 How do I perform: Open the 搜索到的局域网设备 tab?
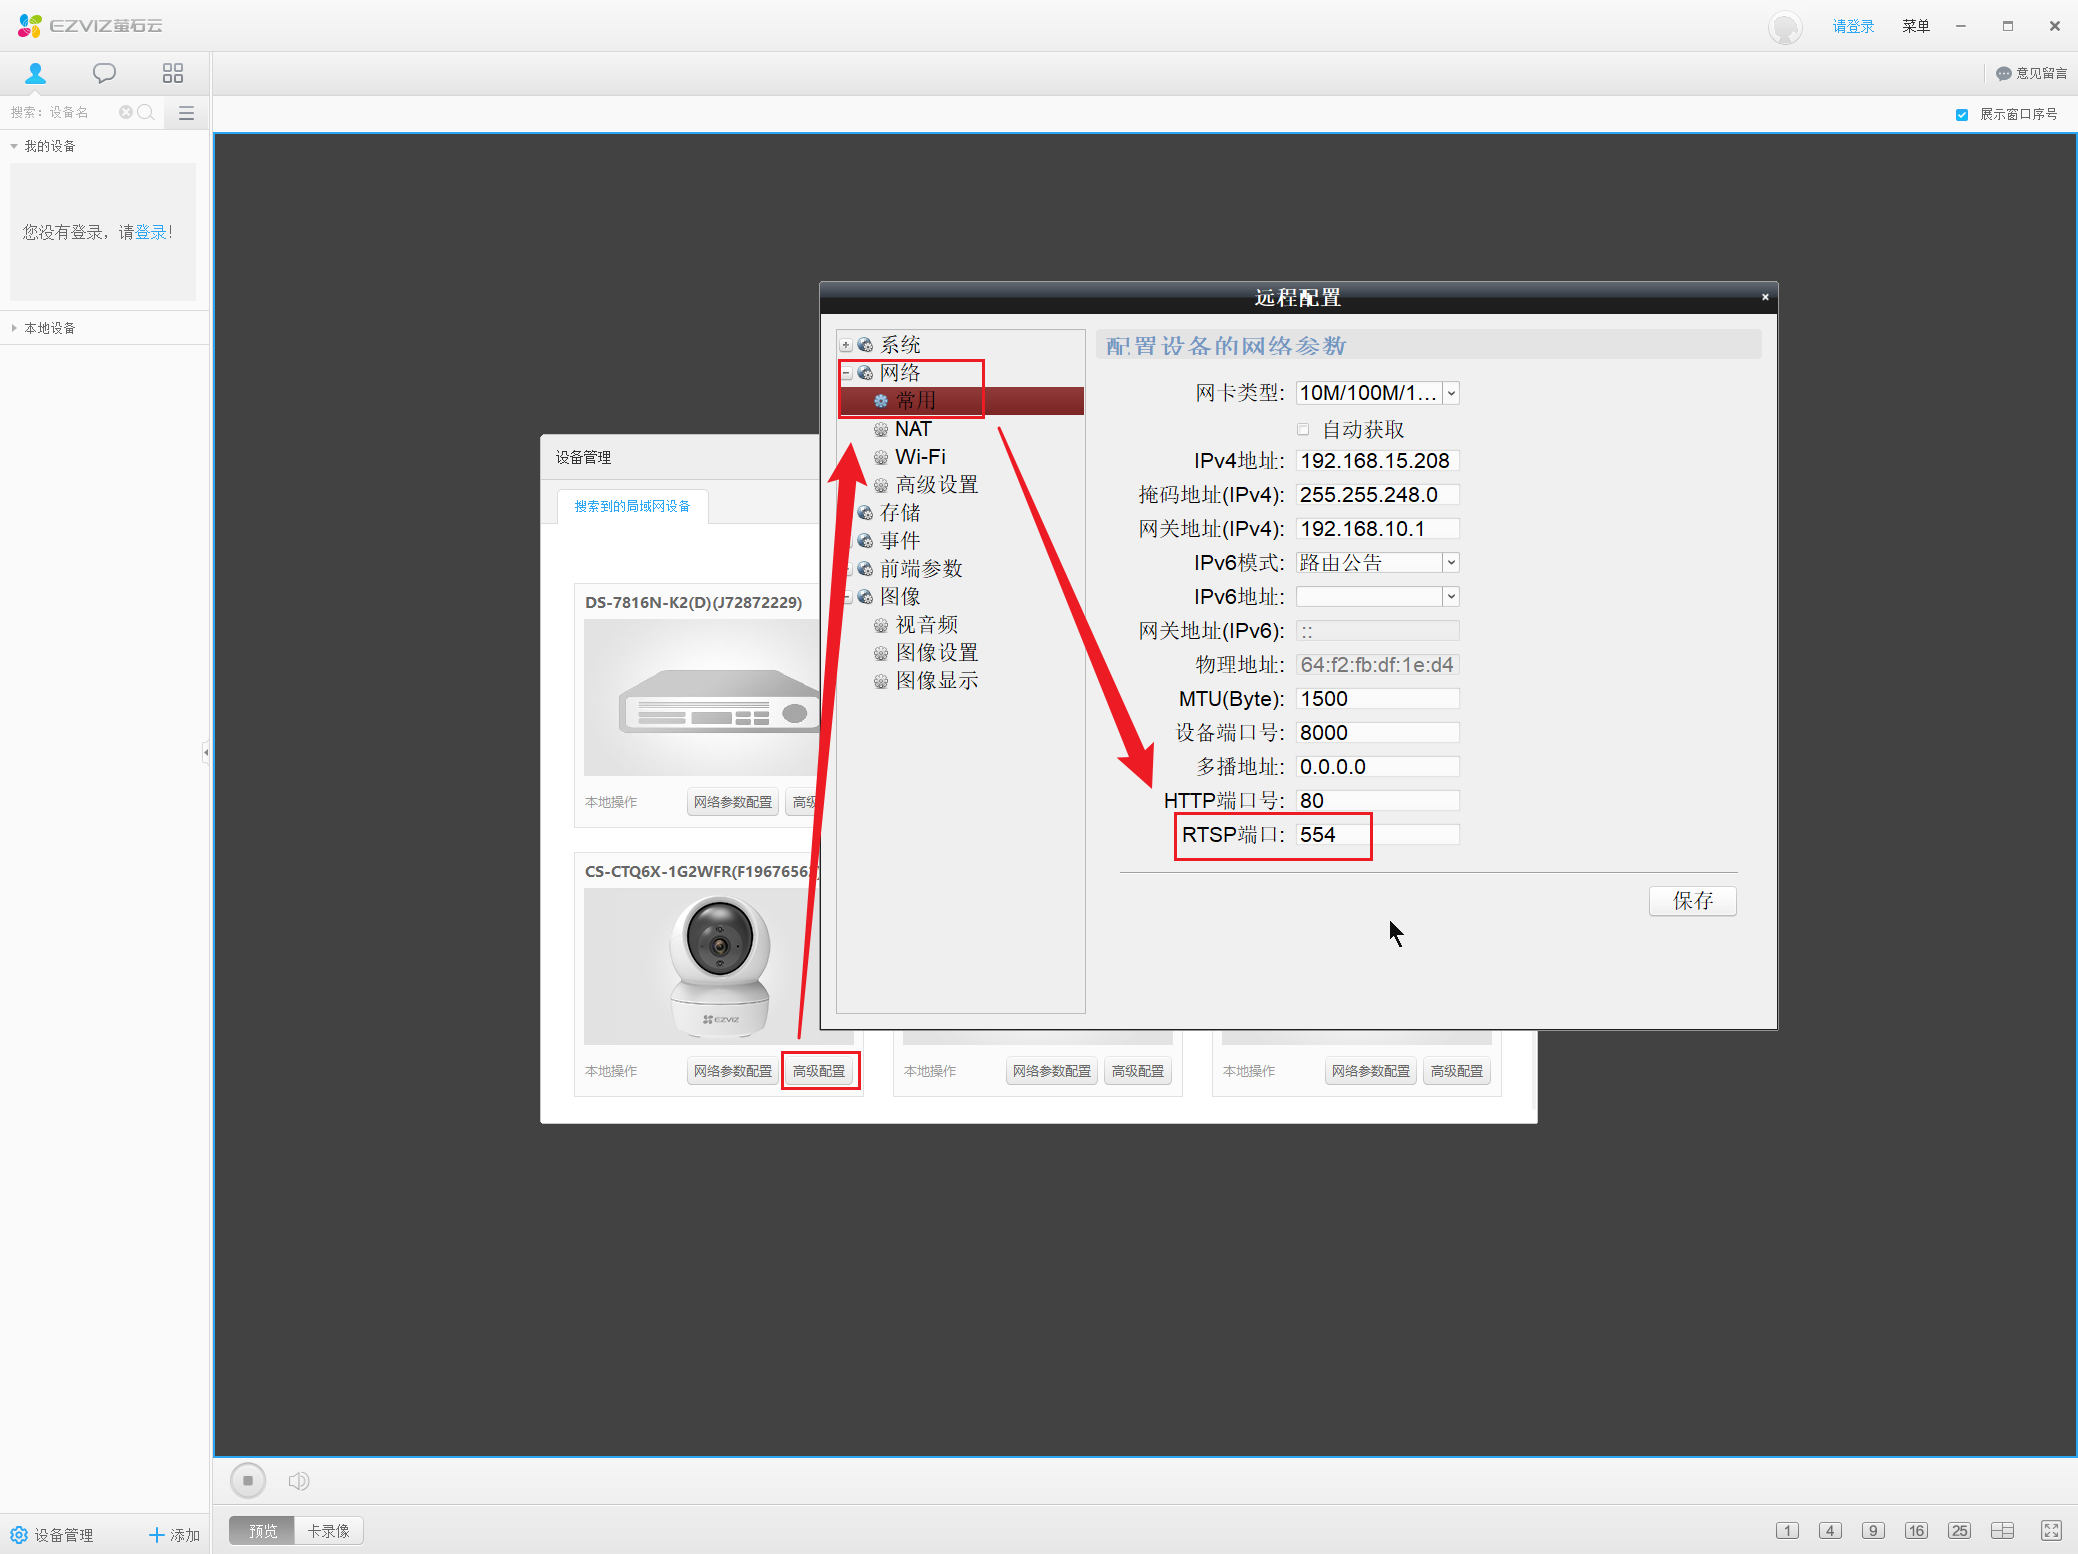pos(632,507)
